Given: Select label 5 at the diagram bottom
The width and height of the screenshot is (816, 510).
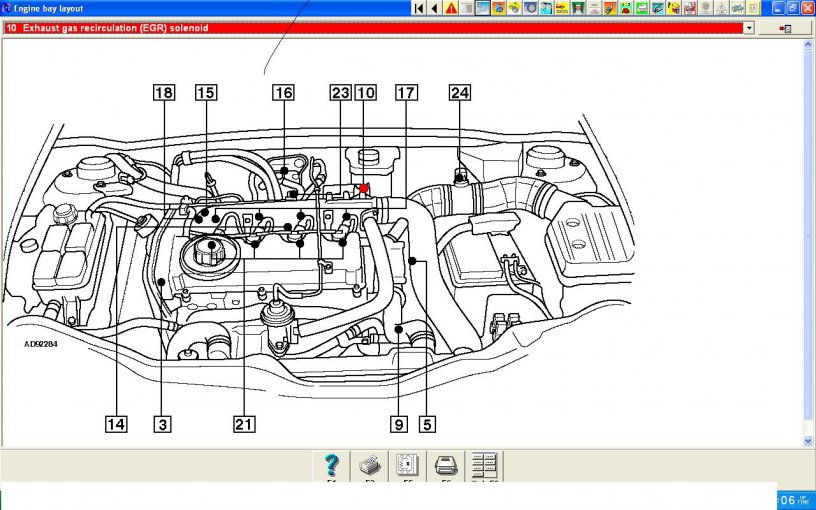Looking at the screenshot, I should coord(427,424).
